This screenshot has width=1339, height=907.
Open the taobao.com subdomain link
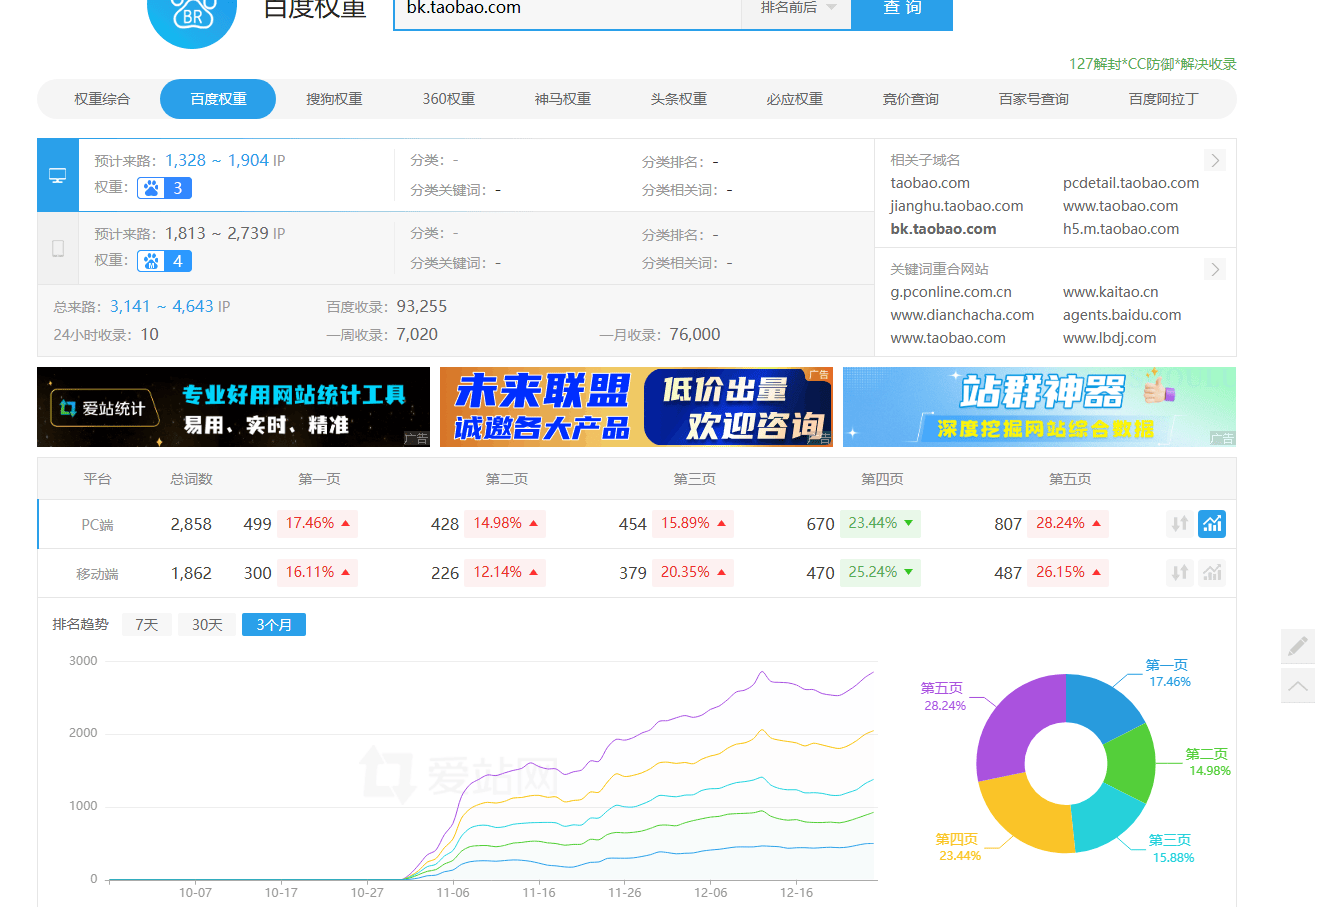tap(930, 183)
